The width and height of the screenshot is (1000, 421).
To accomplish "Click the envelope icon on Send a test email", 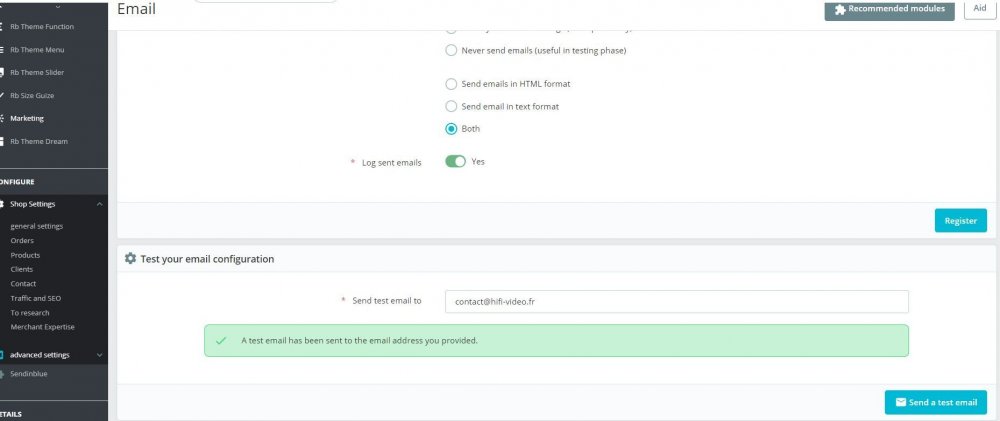I will 900,402.
